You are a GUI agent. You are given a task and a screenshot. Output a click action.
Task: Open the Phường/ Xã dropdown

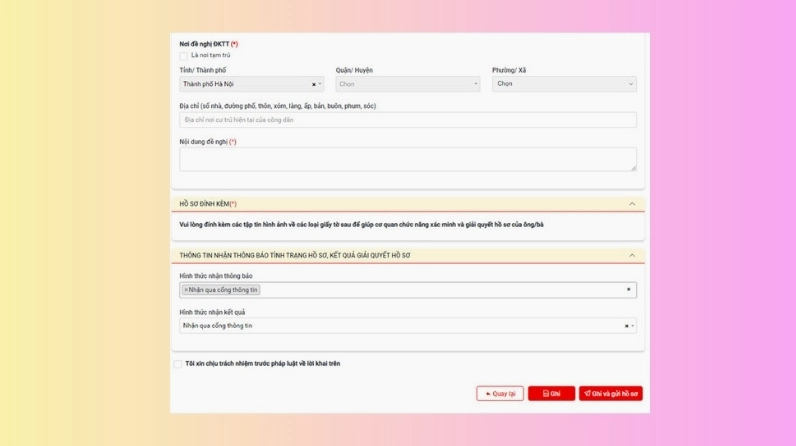click(564, 85)
